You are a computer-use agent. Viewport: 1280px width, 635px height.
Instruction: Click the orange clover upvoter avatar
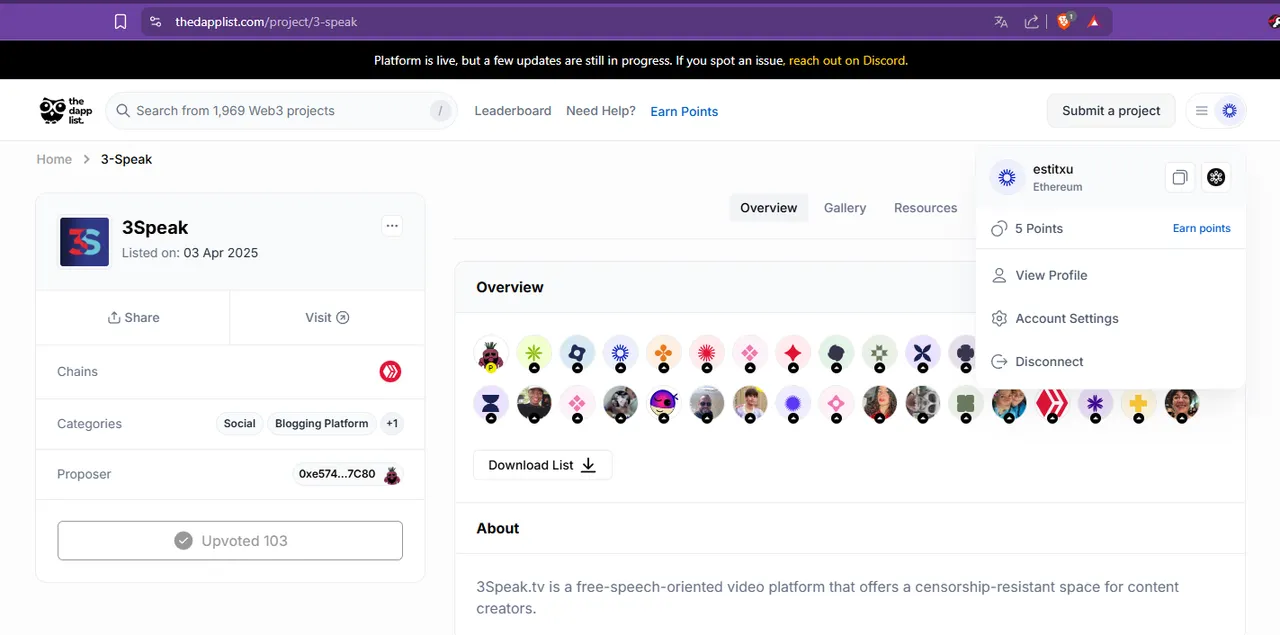click(664, 352)
